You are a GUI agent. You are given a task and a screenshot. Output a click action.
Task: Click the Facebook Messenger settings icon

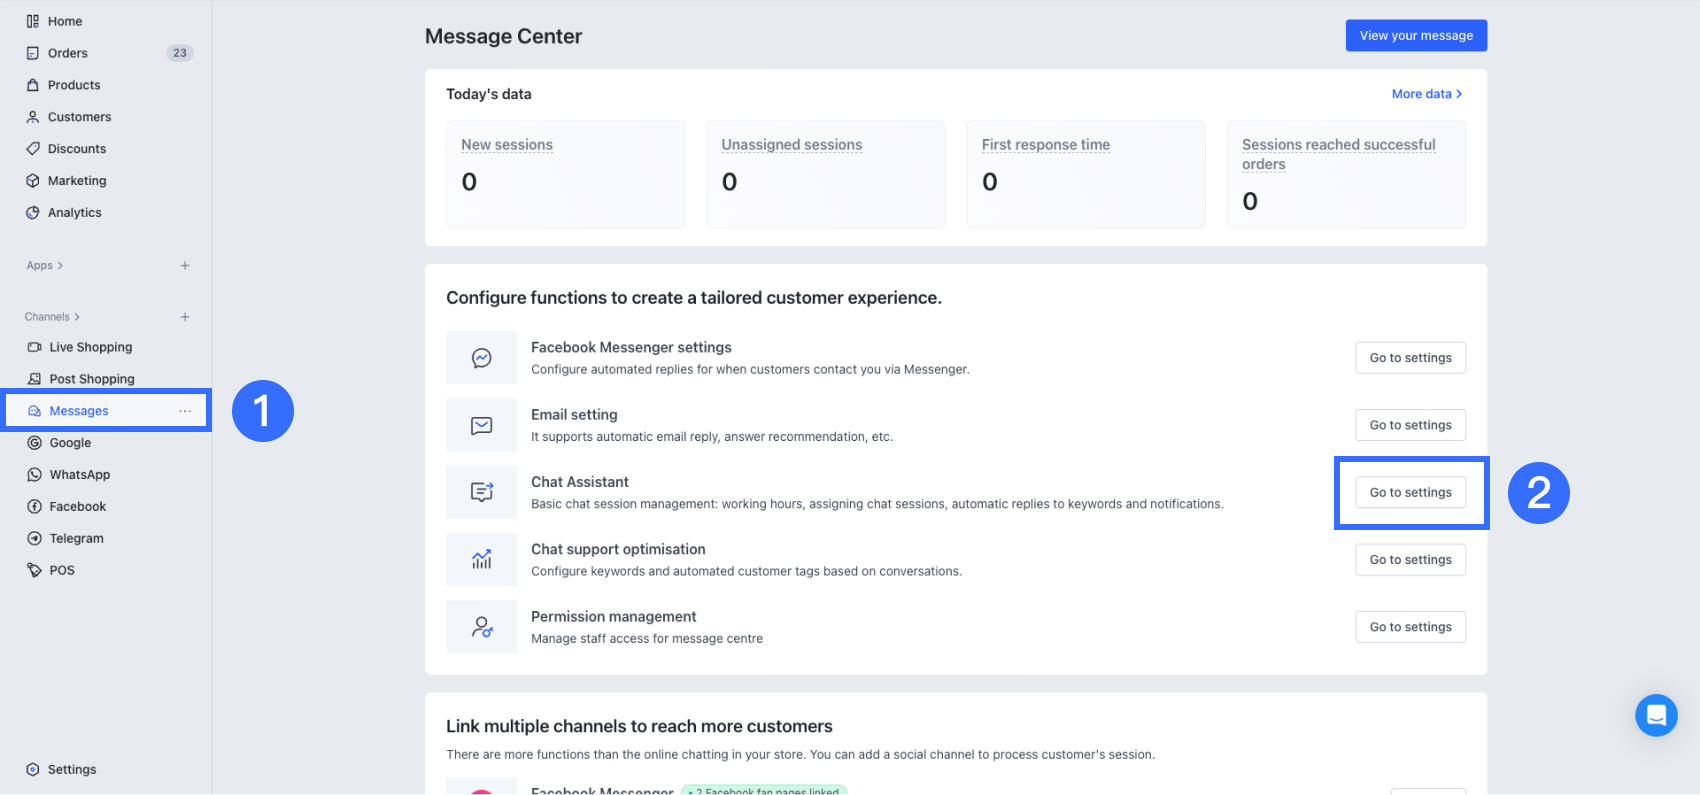(481, 358)
